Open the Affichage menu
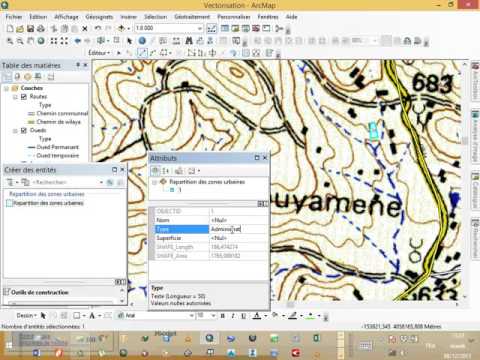Viewport: 480px width, 360px height. (x=66, y=17)
